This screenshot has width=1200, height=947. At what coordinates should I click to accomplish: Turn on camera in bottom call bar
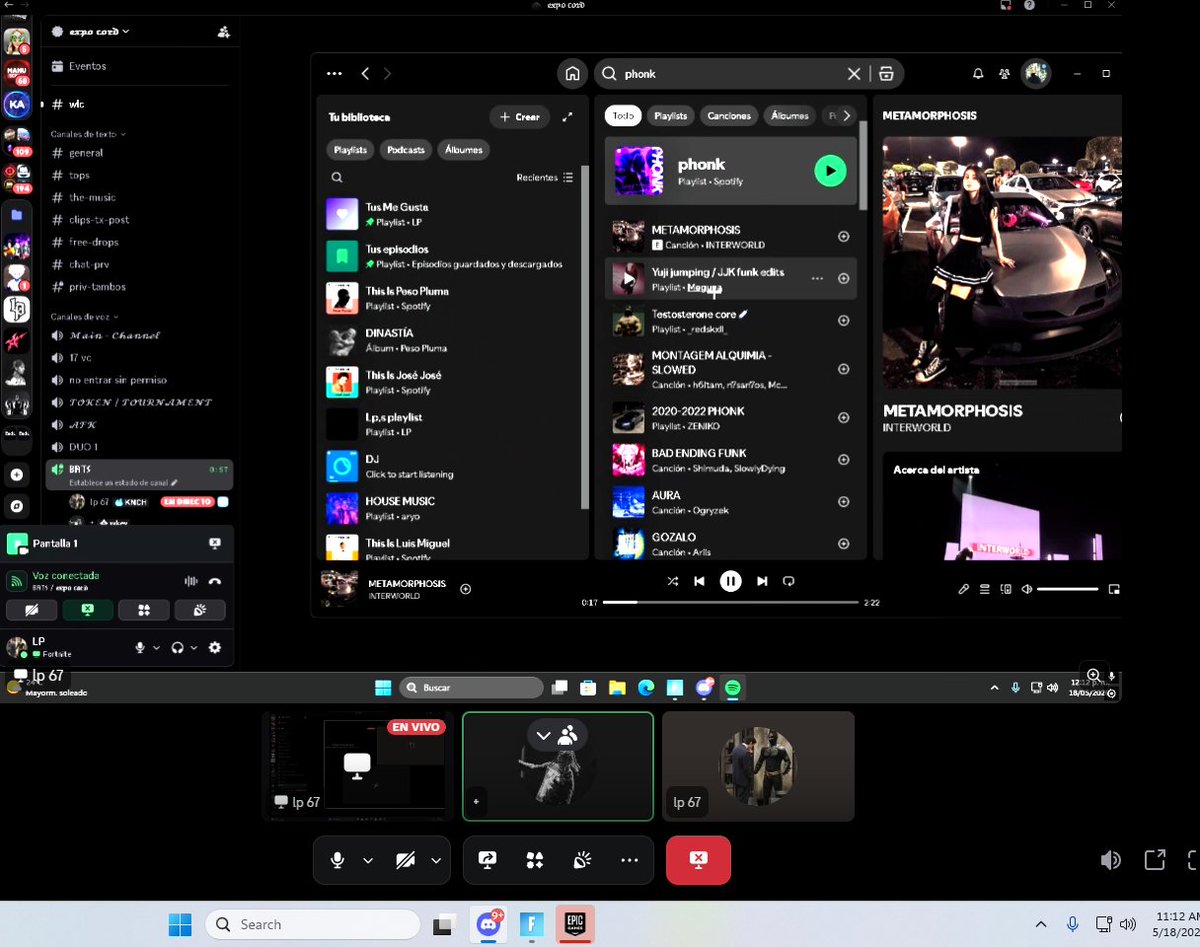[405, 860]
